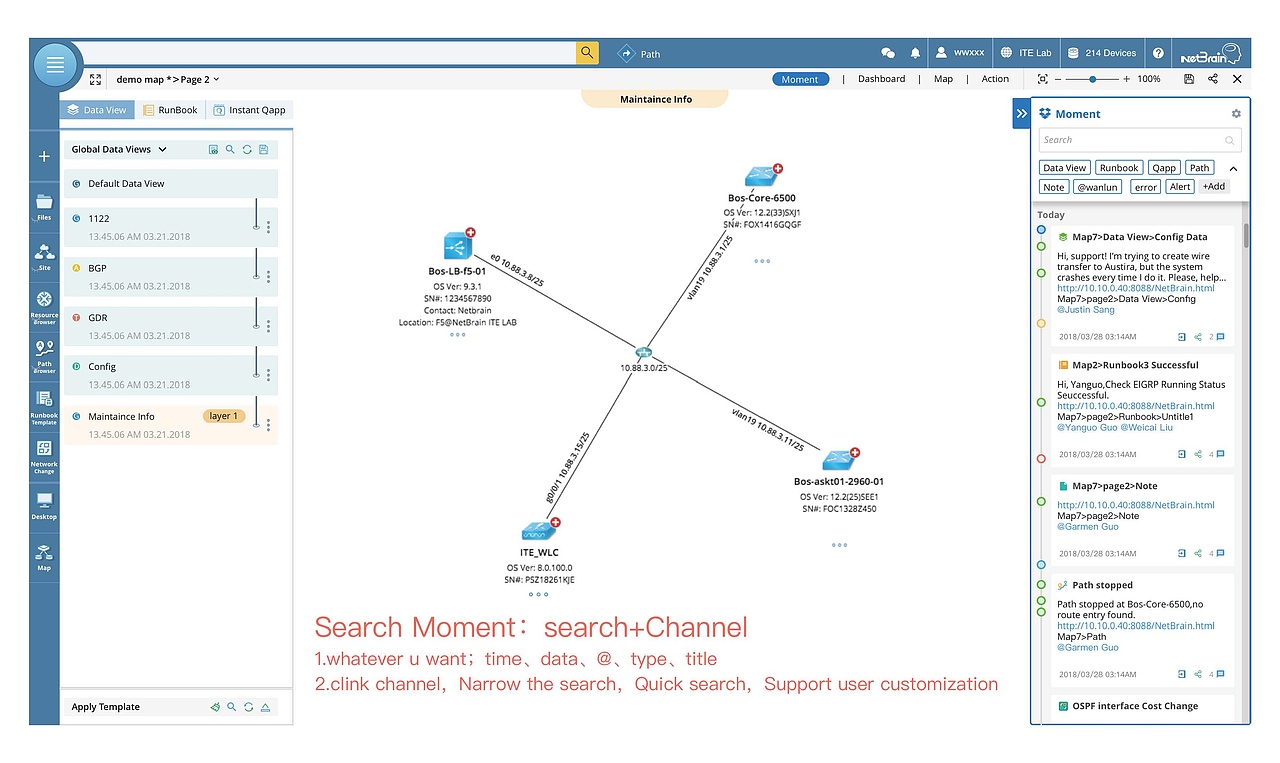The width and height of the screenshot is (1280, 763).
Task: Click the Moment search field
Action: tap(1140, 140)
